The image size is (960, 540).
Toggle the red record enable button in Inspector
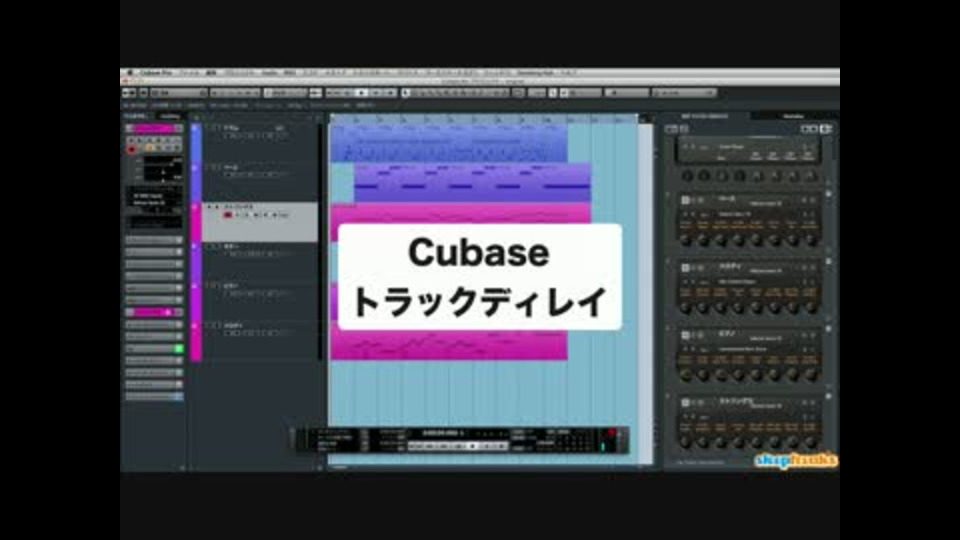(131, 149)
